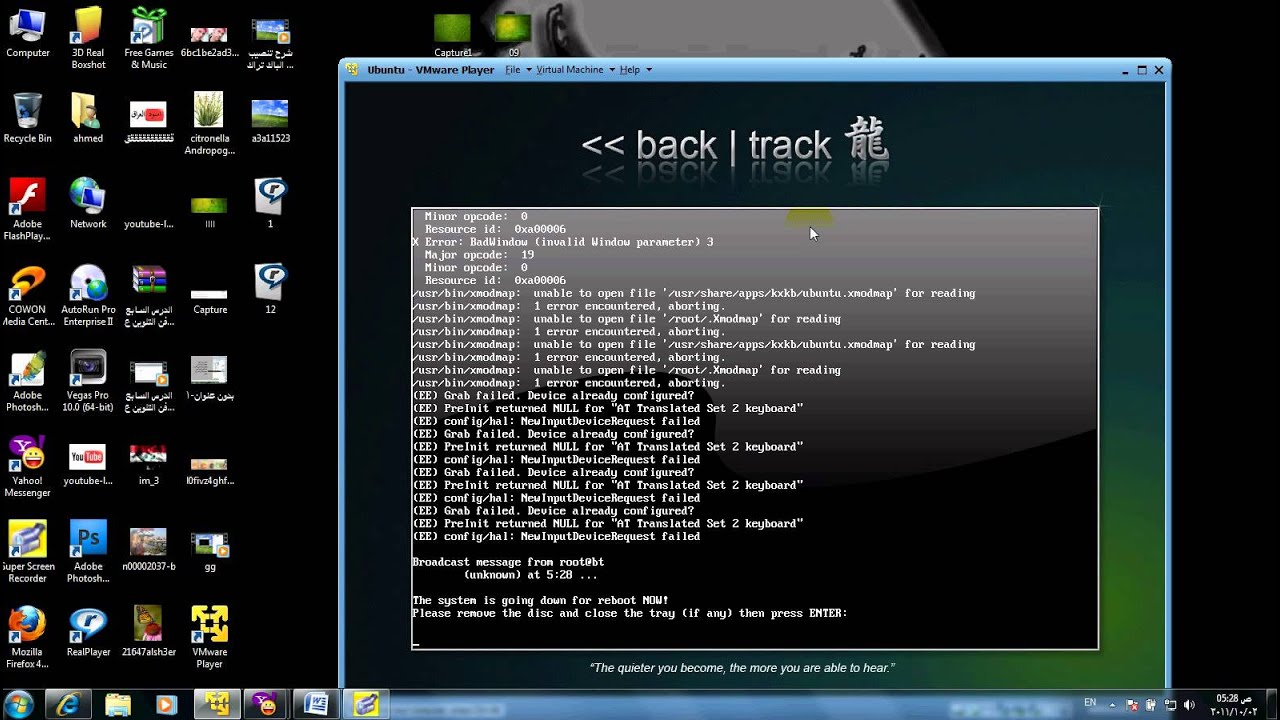Open the Windows Start menu
This screenshot has width=1280, height=720.
[x=19, y=704]
